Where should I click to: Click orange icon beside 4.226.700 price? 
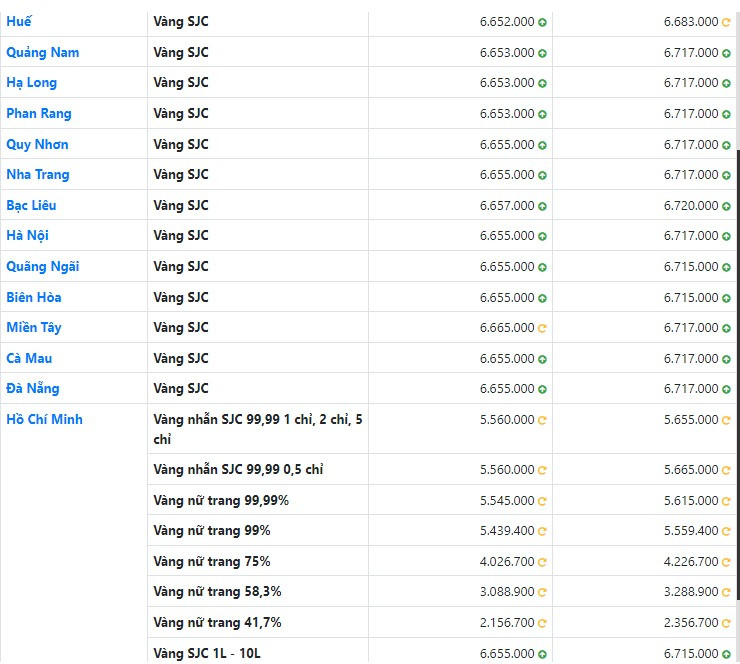point(726,563)
